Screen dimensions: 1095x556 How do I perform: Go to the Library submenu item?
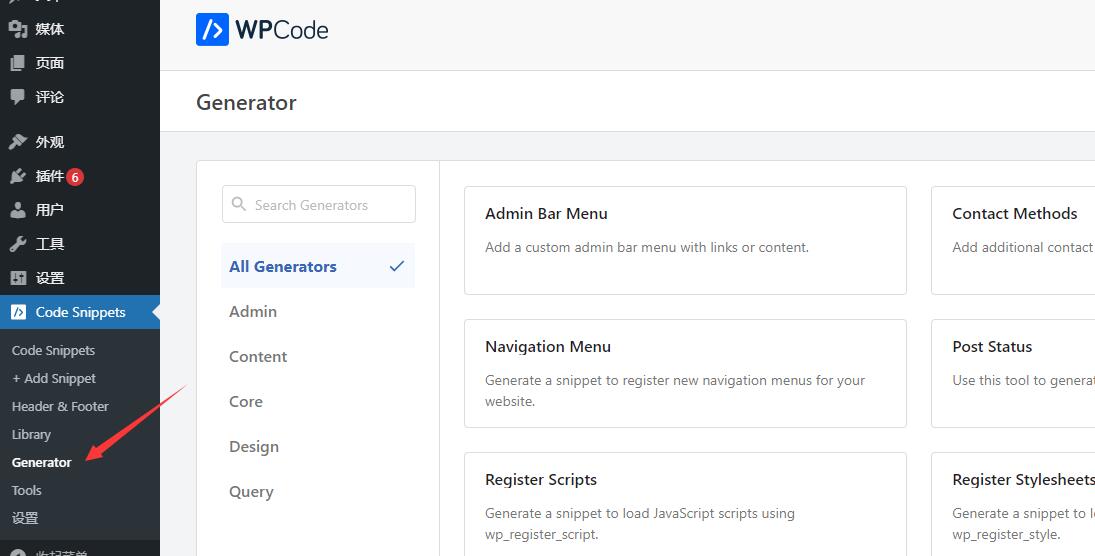pyautogui.click(x=31, y=434)
